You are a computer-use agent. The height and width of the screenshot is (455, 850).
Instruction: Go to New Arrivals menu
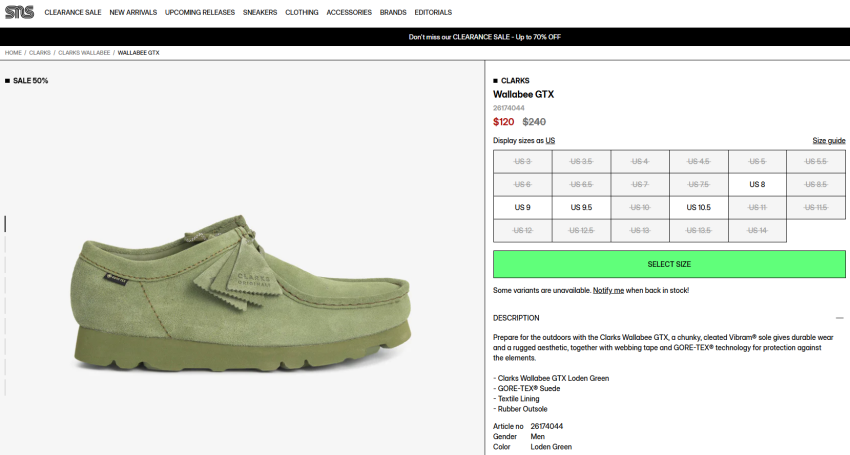tap(133, 12)
